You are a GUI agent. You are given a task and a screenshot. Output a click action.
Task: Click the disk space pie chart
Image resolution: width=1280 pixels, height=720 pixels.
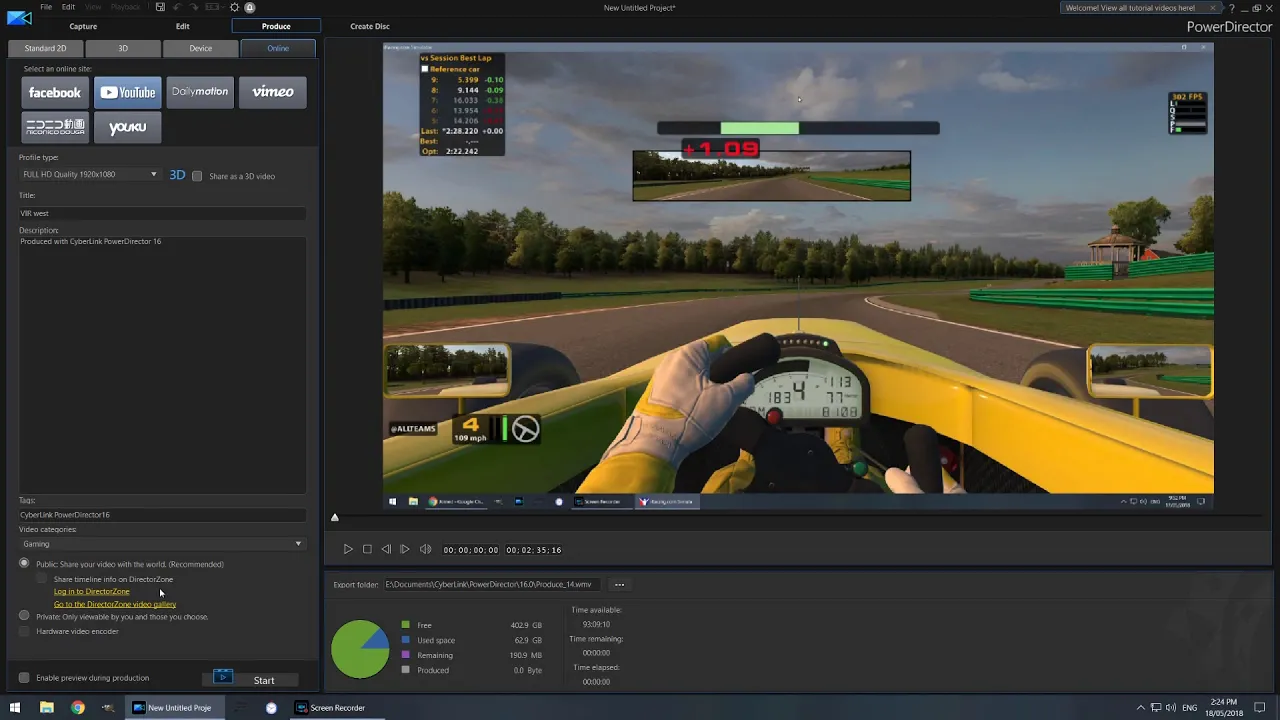(360, 649)
